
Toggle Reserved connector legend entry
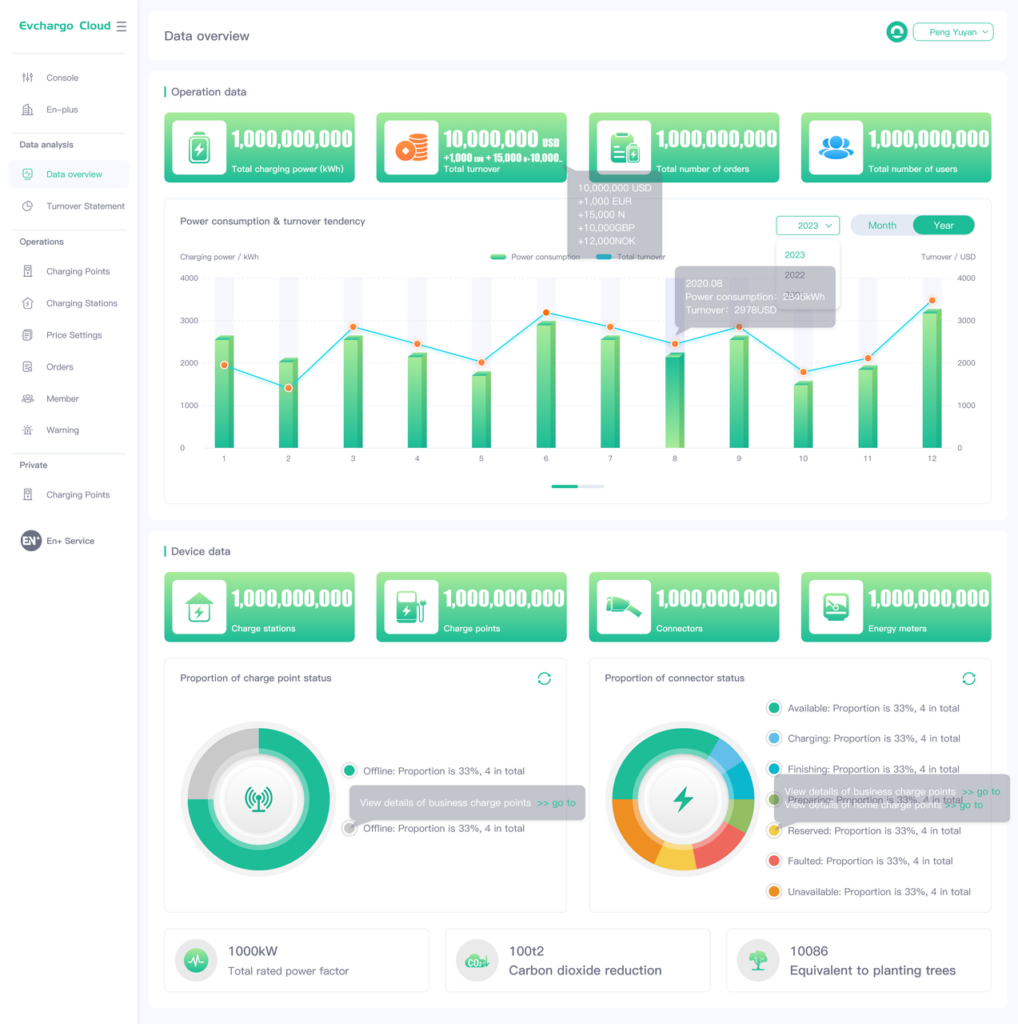pos(863,831)
